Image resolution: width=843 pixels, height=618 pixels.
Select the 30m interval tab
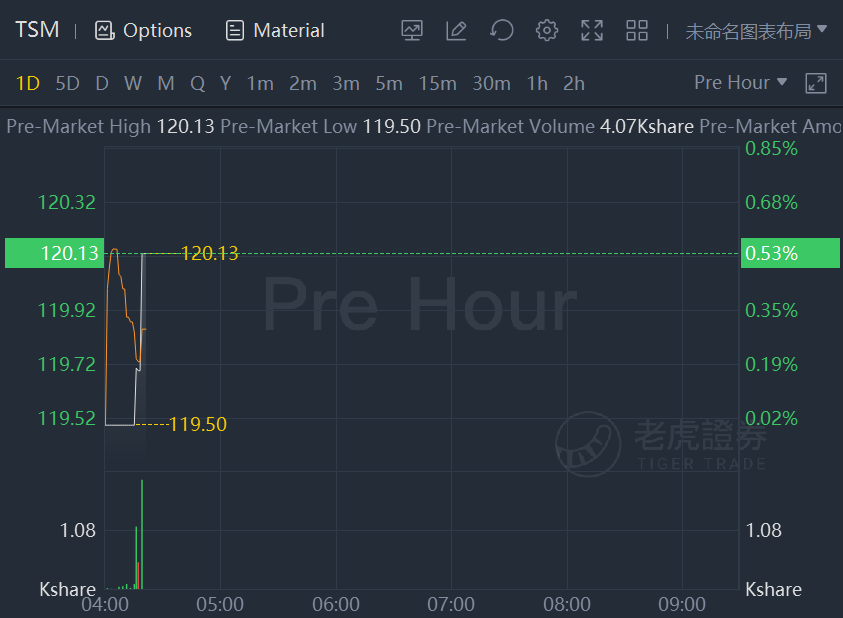click(491, 83)
